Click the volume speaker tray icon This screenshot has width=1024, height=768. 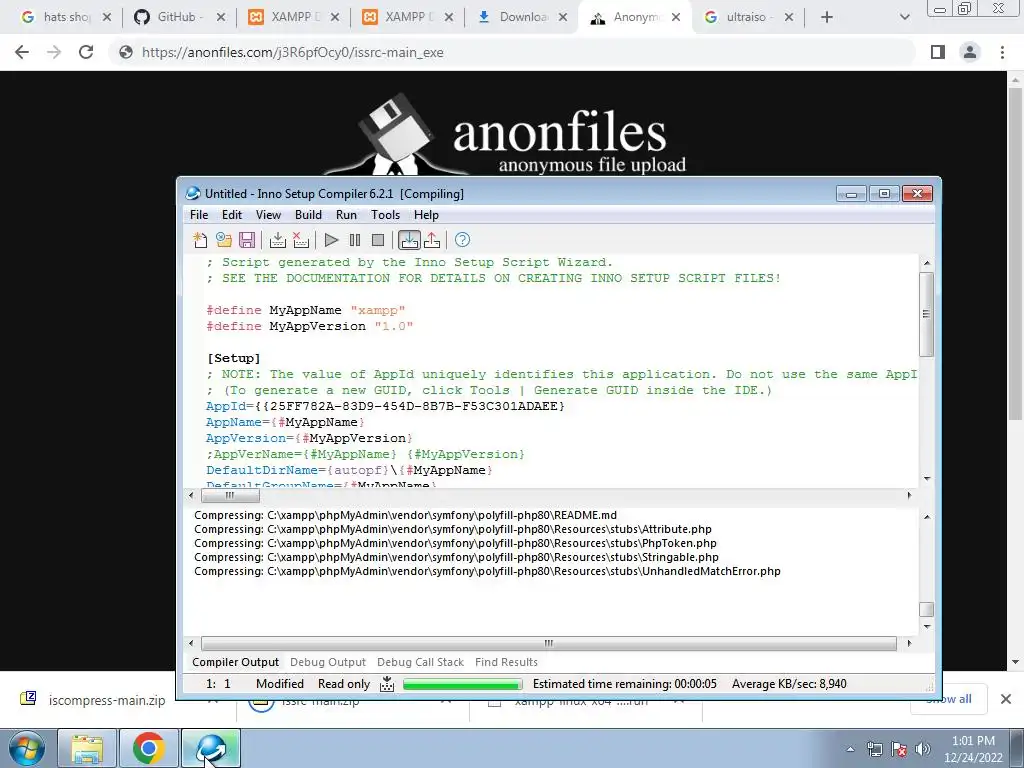(x=922, y=749)
